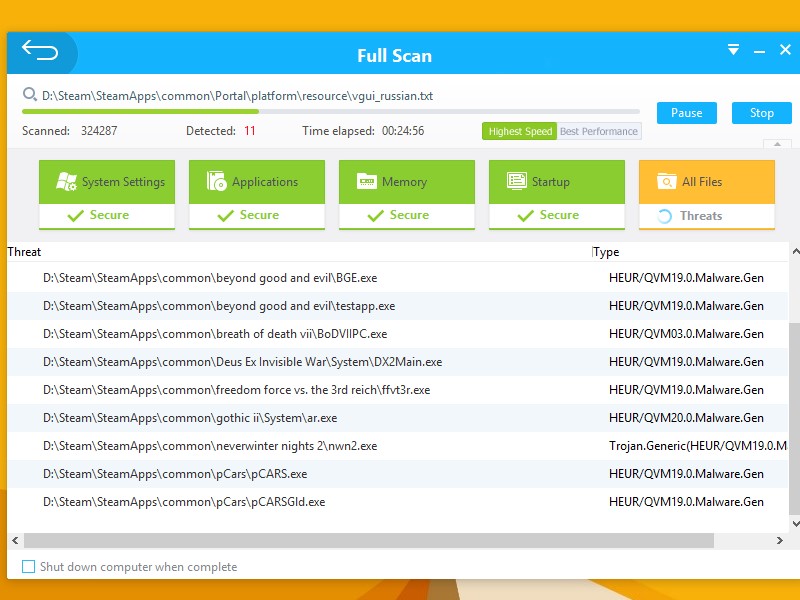
Task: Click the vertical scrollbar thumb
Action: (794, 418)
